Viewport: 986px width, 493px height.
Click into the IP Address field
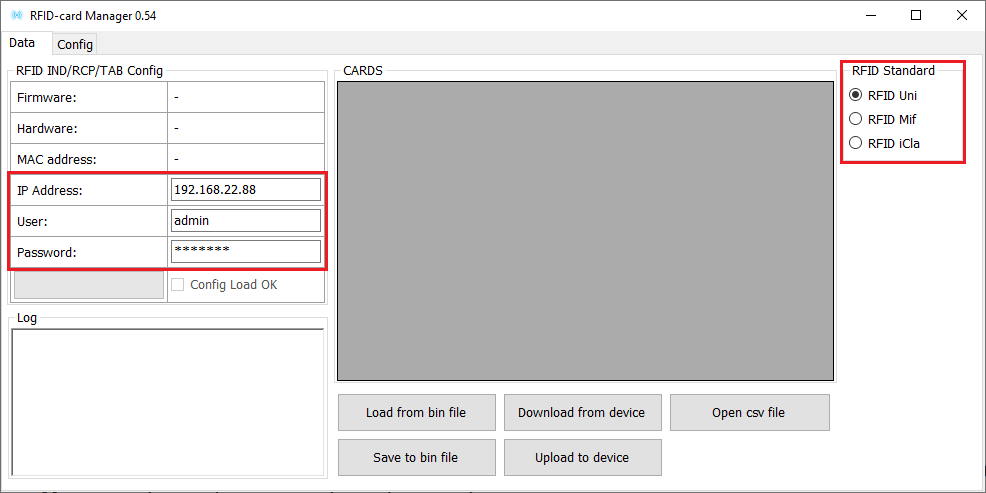(246, 190)
